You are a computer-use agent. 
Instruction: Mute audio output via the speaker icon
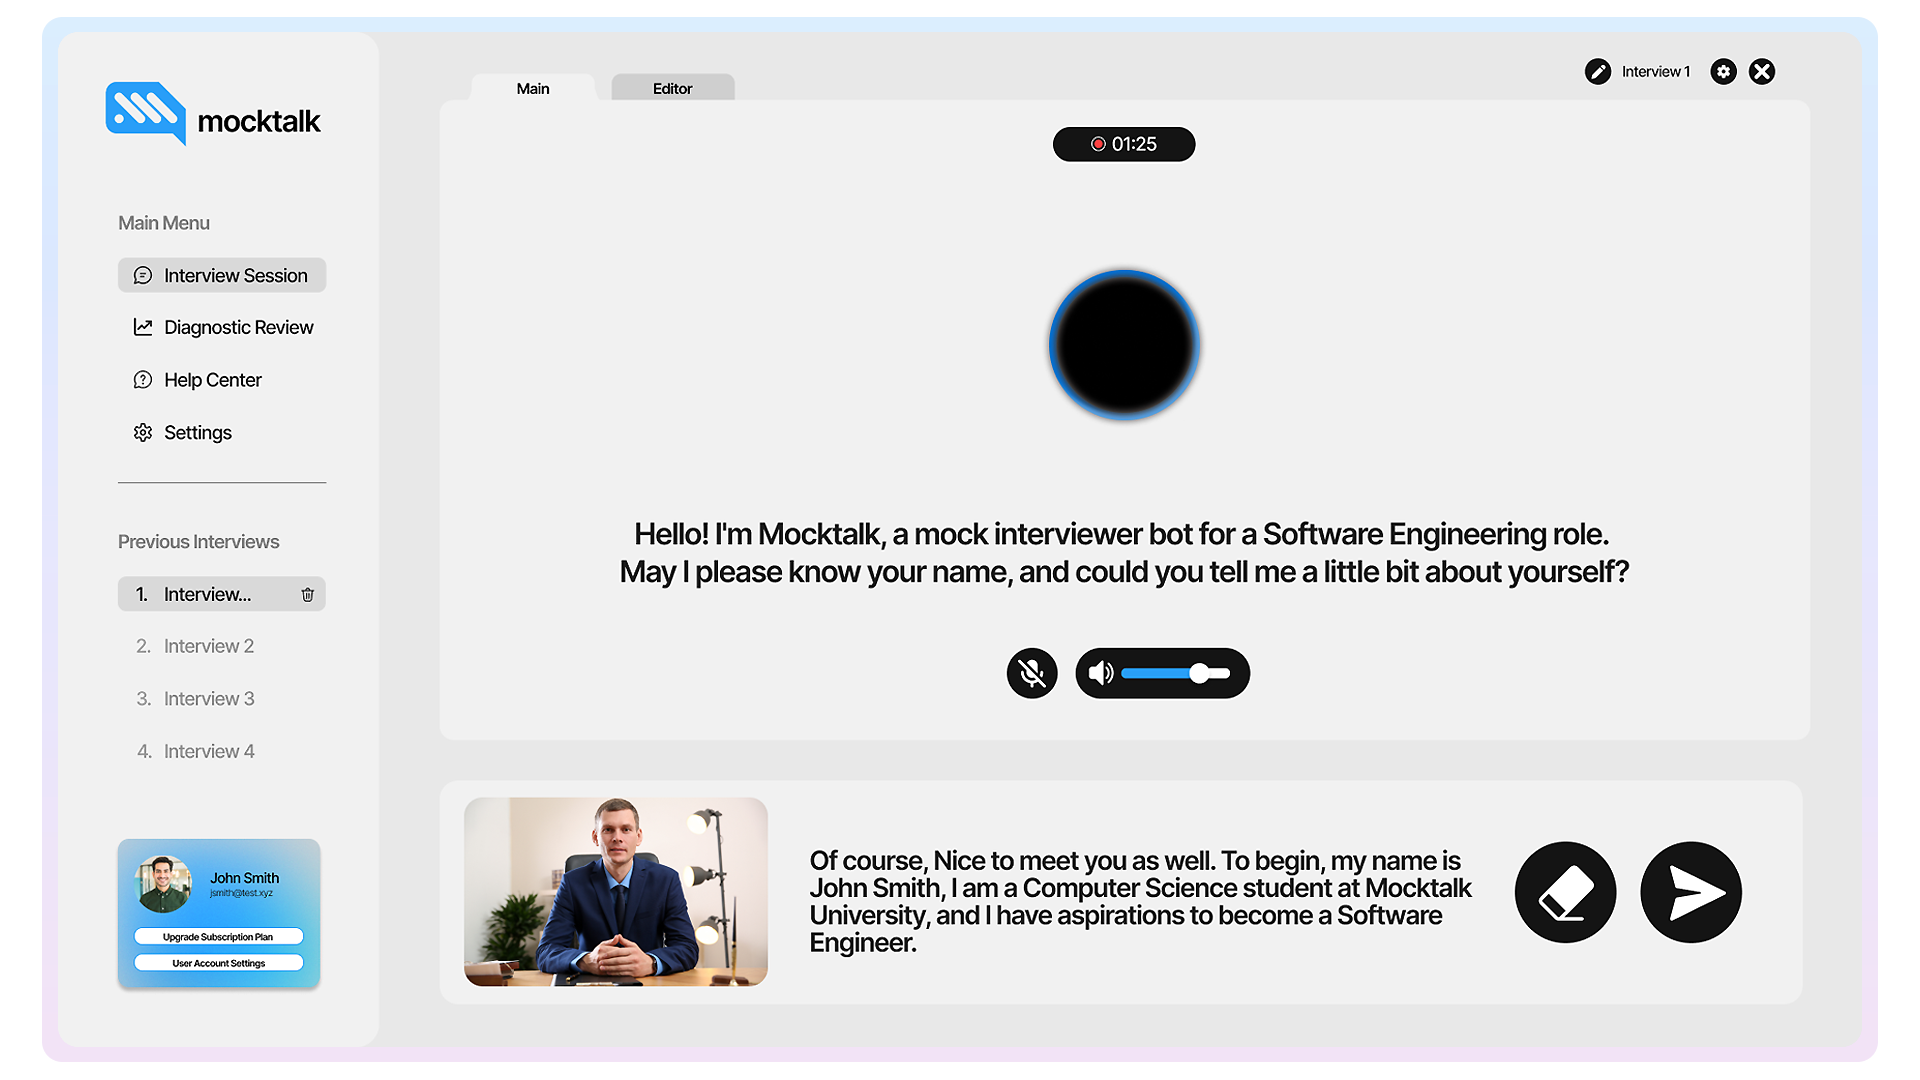click(1101, 673)
